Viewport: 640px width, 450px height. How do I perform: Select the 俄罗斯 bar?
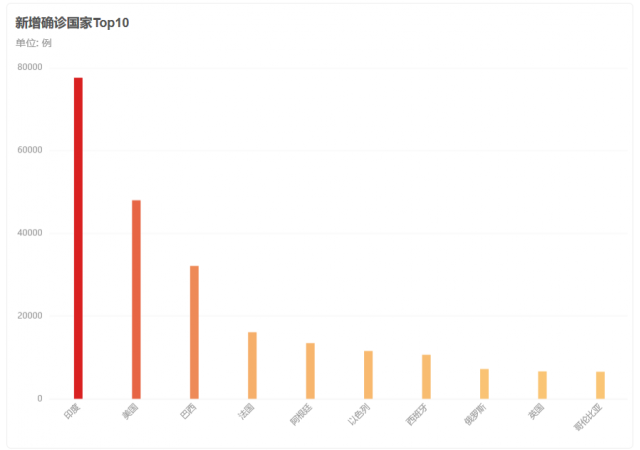[484, 384]
